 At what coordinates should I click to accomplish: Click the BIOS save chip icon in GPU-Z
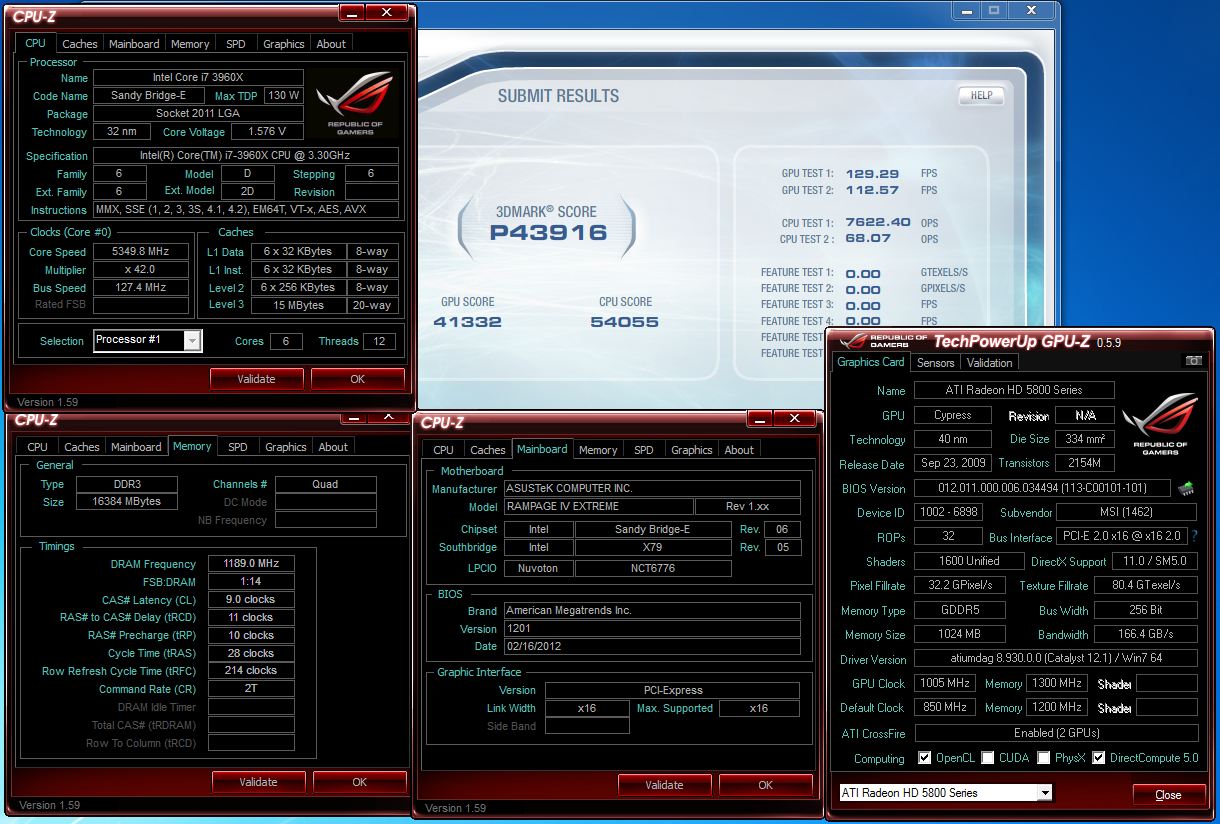1186,488
